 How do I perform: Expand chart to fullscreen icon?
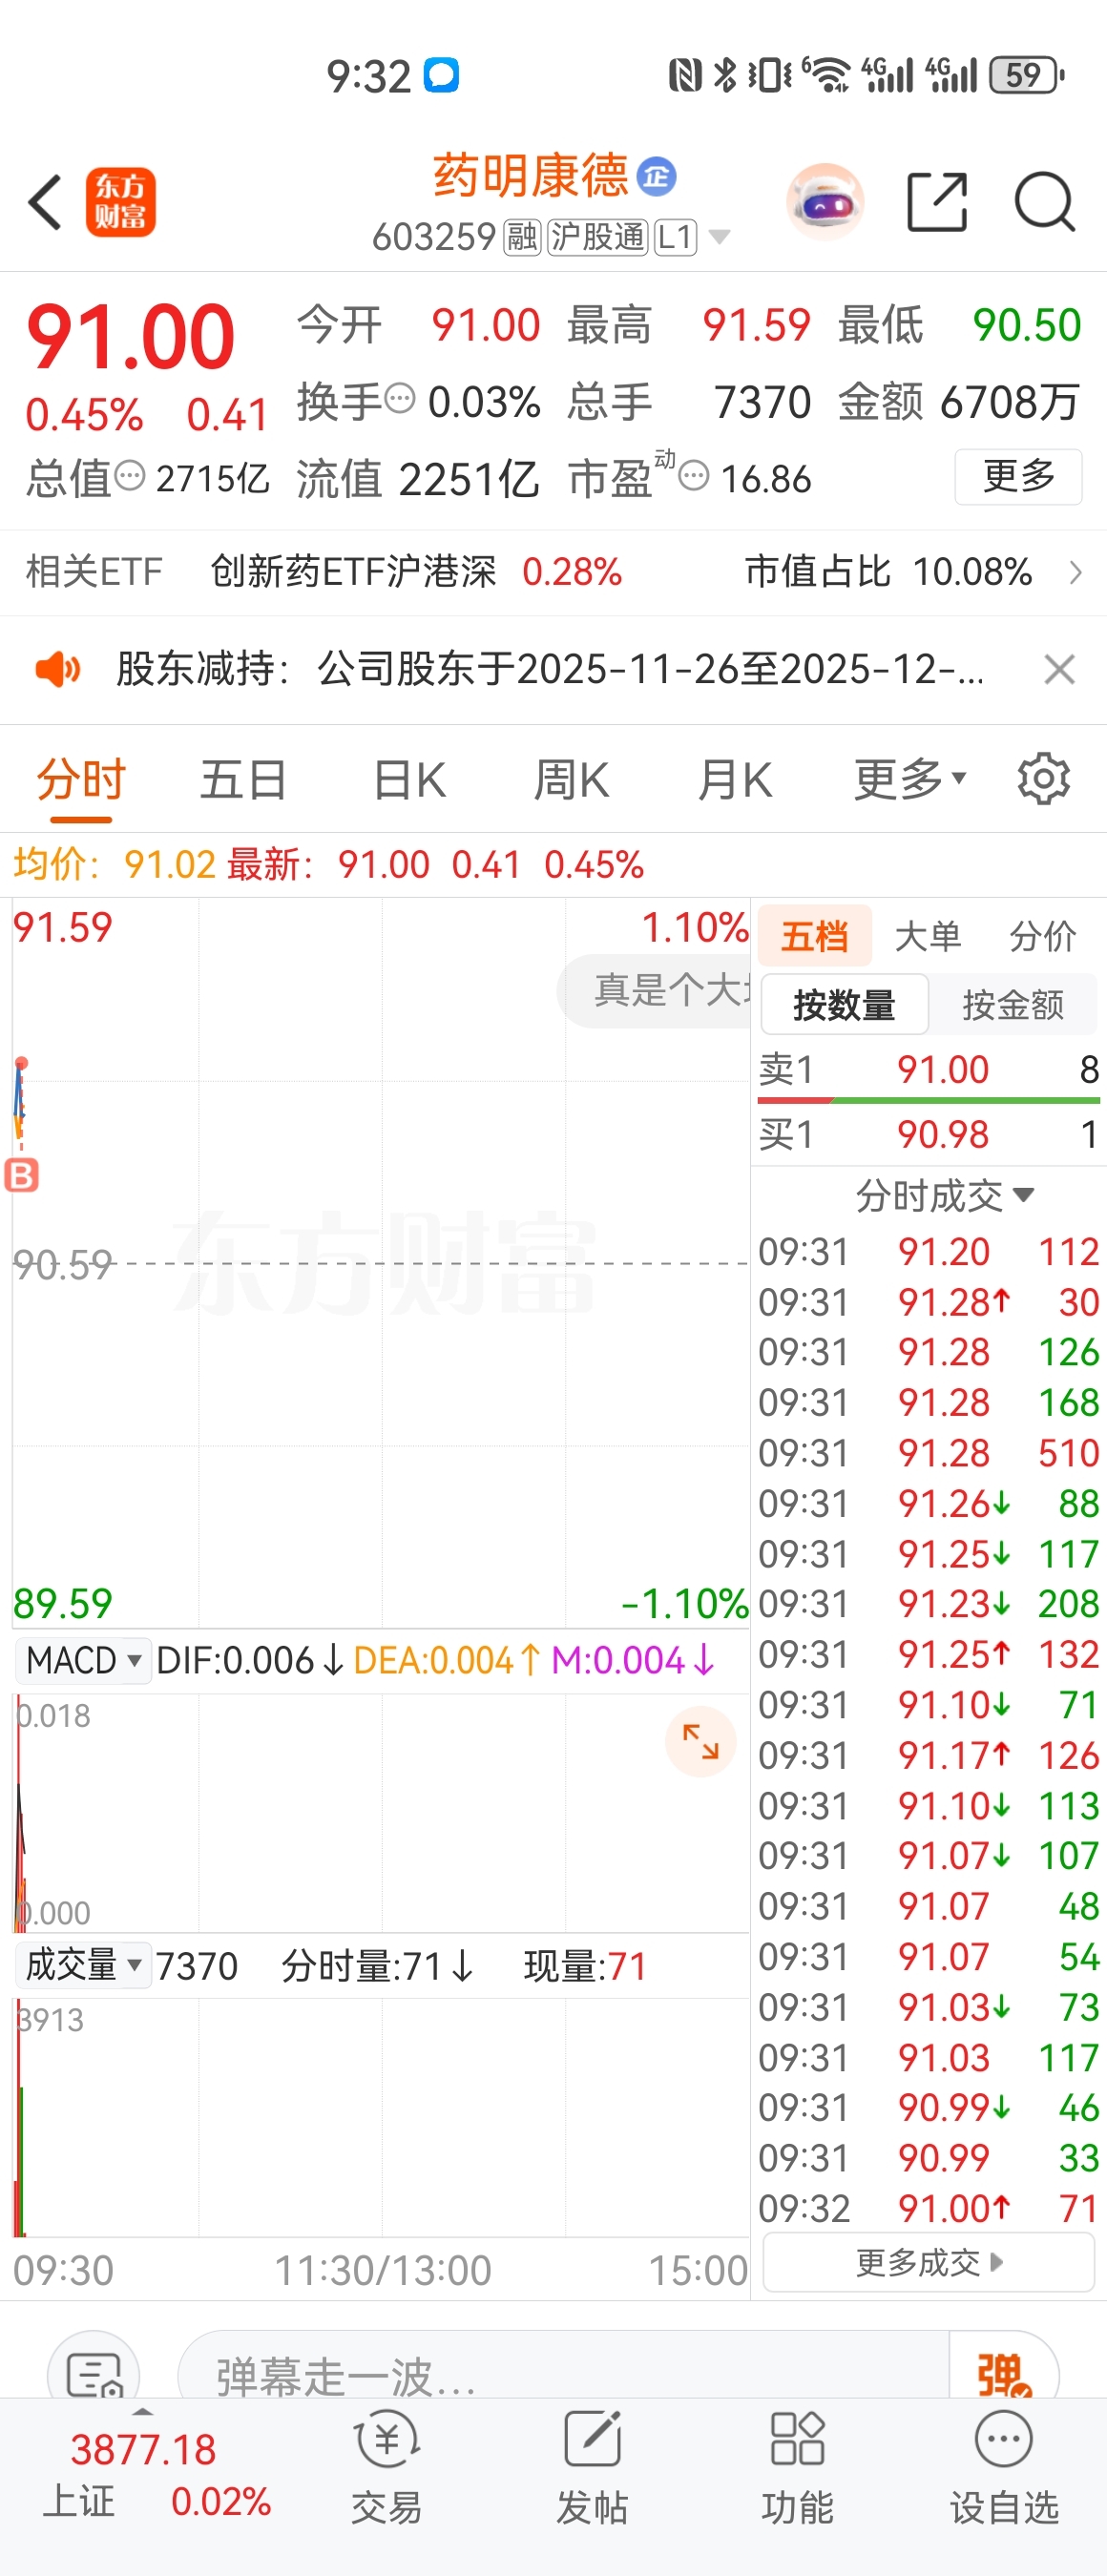(x=700, y=1742)
